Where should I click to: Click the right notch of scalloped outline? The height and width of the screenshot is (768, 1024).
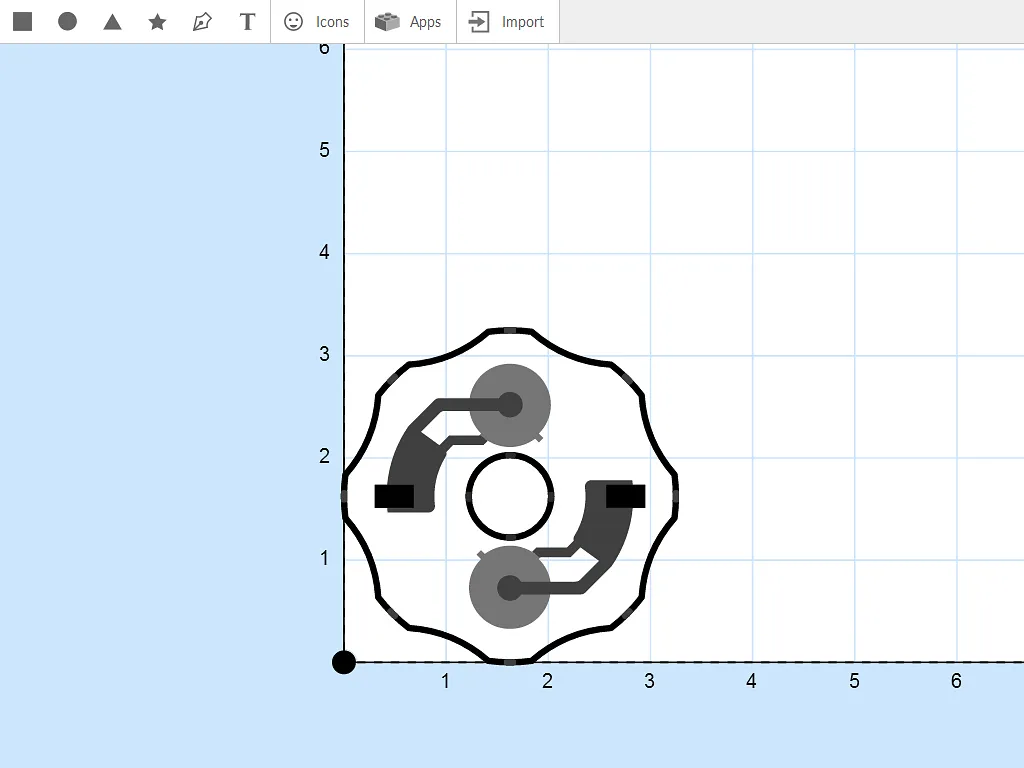[x=676, y=495]
